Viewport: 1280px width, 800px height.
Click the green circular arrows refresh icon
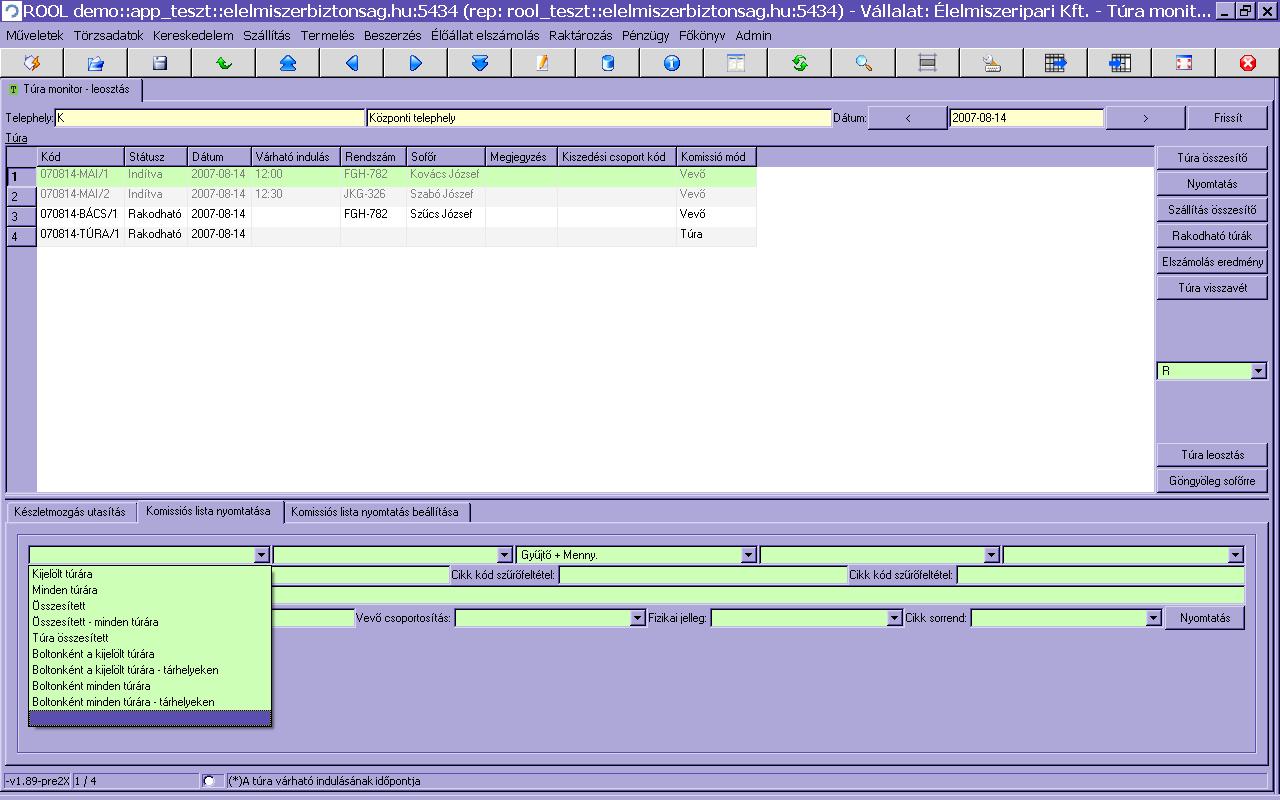800,63
